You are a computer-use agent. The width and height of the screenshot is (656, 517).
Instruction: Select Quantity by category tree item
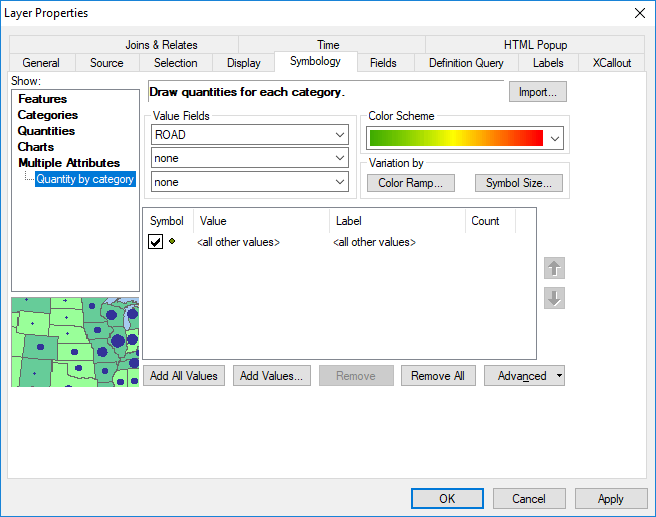coord(85,179)
